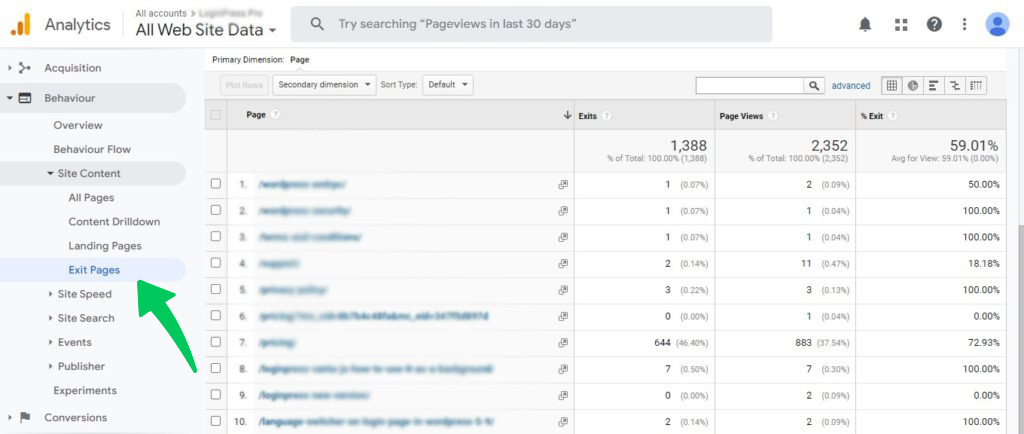Click table search magnifier button
This screenshot has width=1024, height=434.
[x=814, y=85]
